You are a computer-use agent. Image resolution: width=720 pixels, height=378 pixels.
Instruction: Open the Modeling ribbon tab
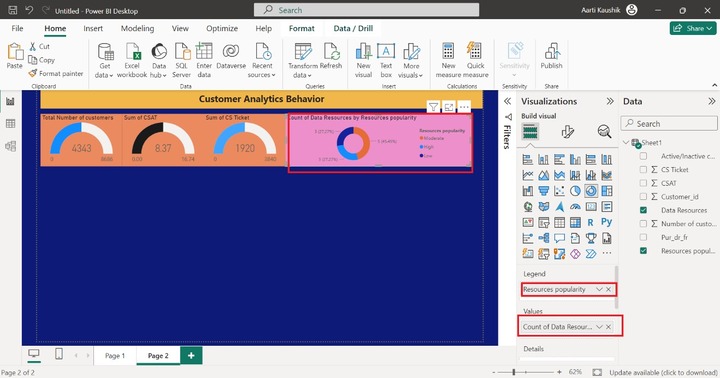[x=137, y=28]
